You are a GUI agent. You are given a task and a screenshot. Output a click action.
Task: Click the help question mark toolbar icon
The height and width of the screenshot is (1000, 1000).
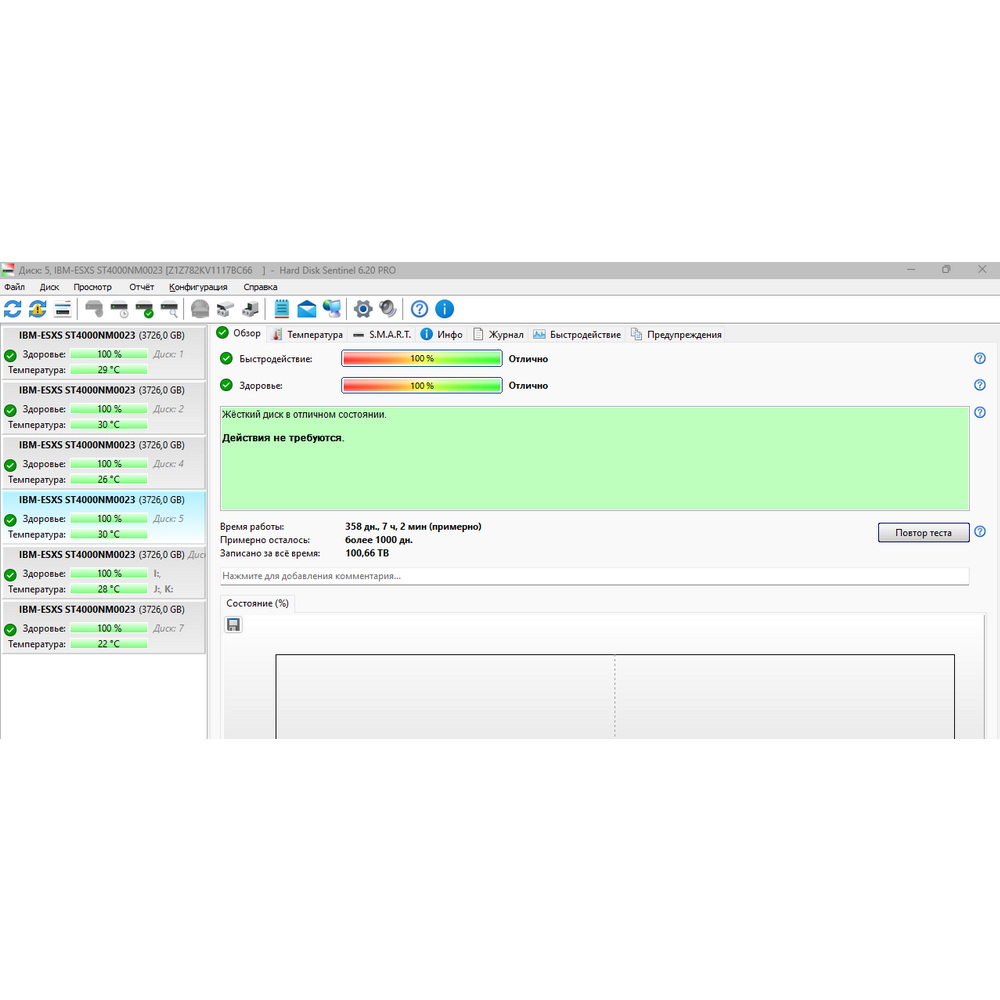pos(419,309)
